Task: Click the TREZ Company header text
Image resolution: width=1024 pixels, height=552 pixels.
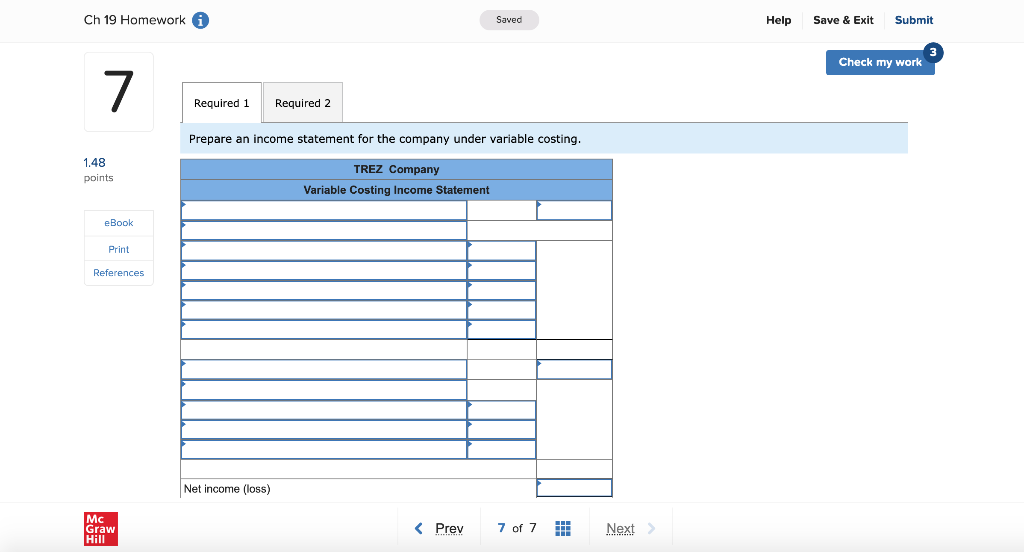Action: (x=396, y=169)
